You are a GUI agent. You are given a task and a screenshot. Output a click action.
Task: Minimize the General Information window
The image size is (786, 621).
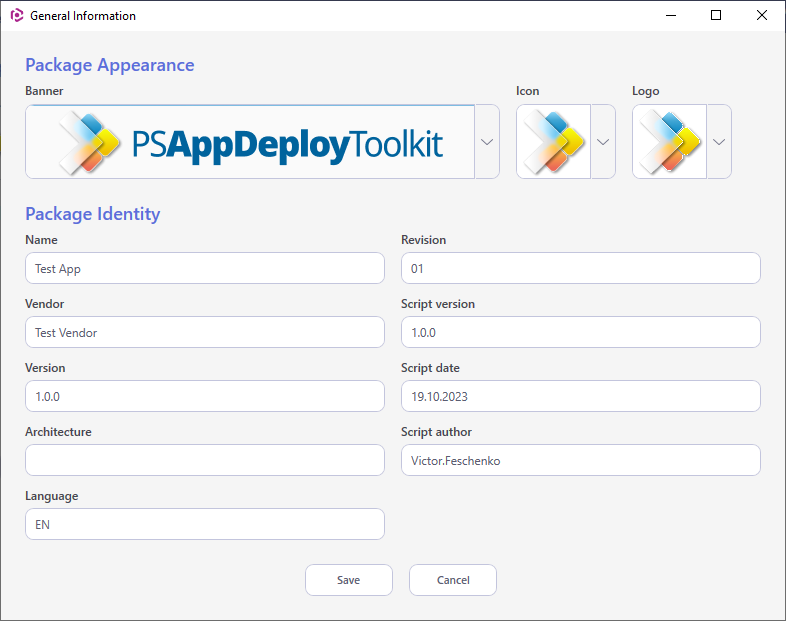pyautogui.click(x=671, y=16)
